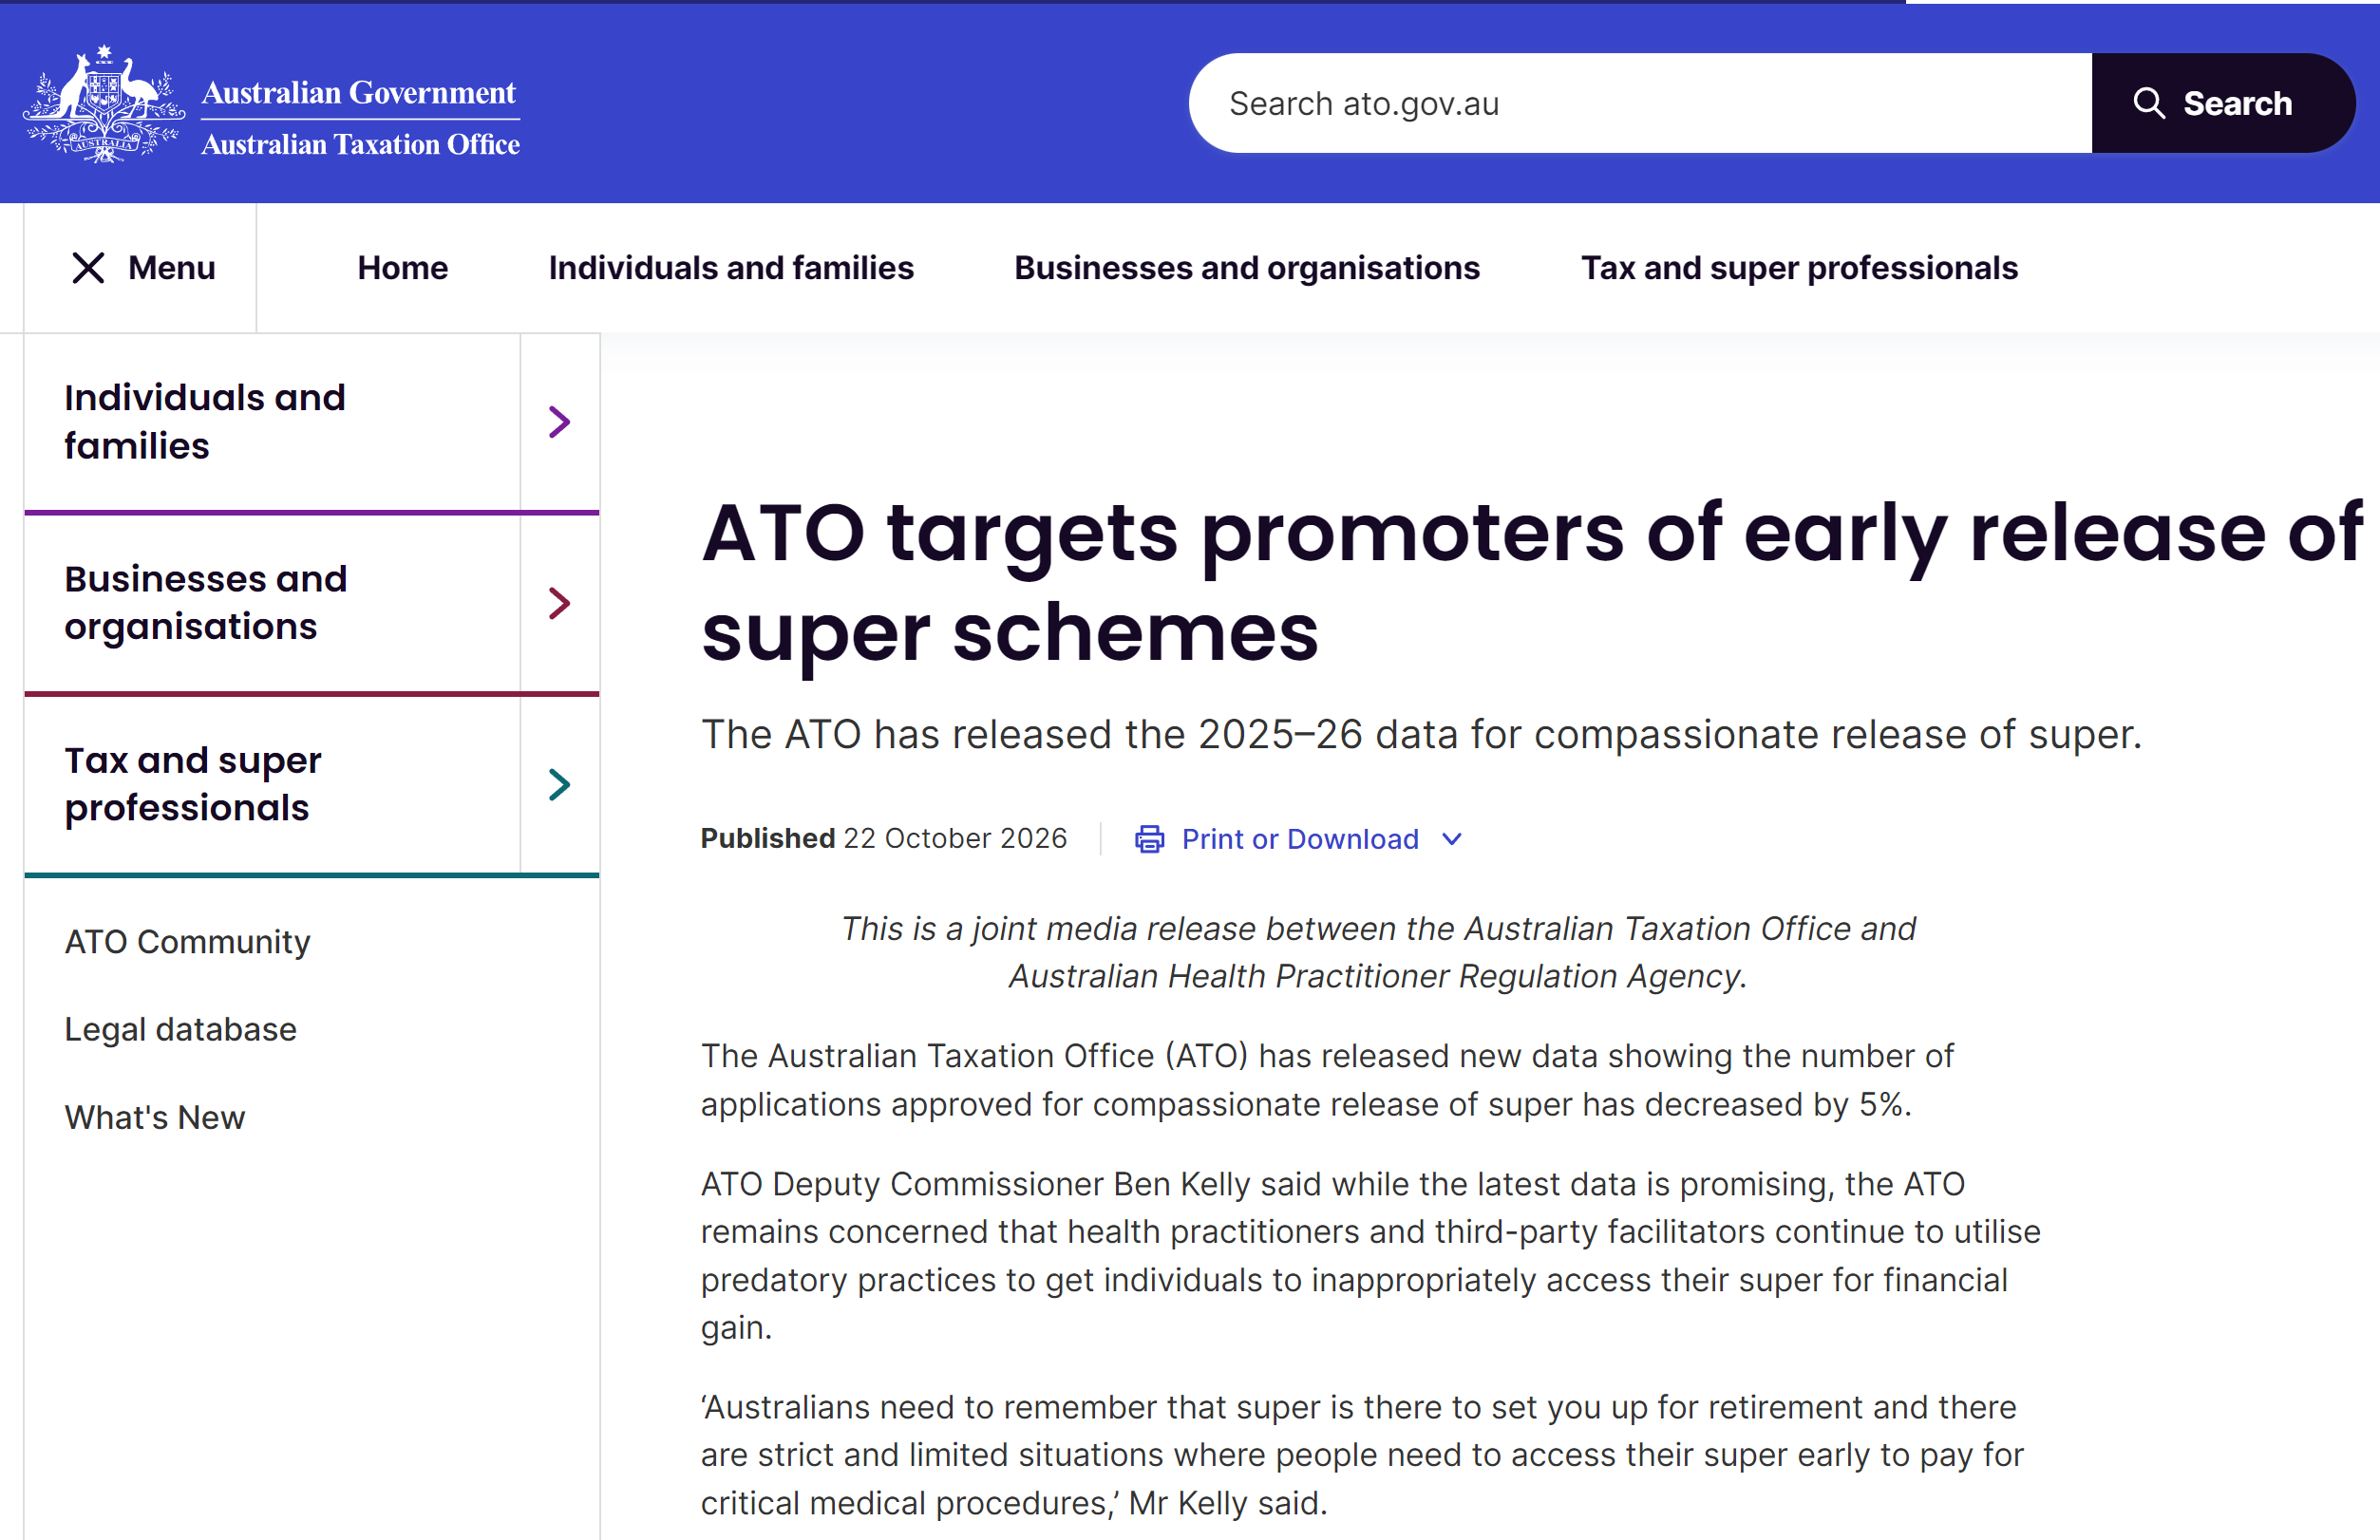Close the menu with the X icon
Image resolution: width=2380 pixels, height=1540 pixels.
(x=88, y=268)
